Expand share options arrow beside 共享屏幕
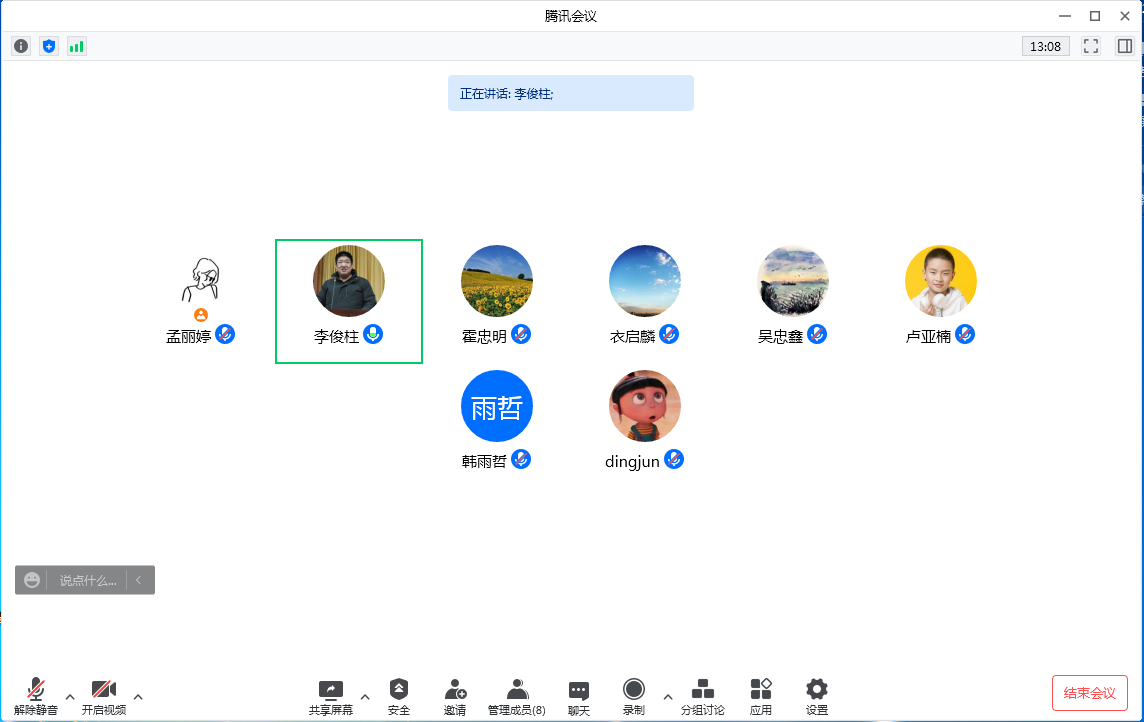Image resolution: width=1144 pixels, height=722 pixels. [x=365, y=696]
